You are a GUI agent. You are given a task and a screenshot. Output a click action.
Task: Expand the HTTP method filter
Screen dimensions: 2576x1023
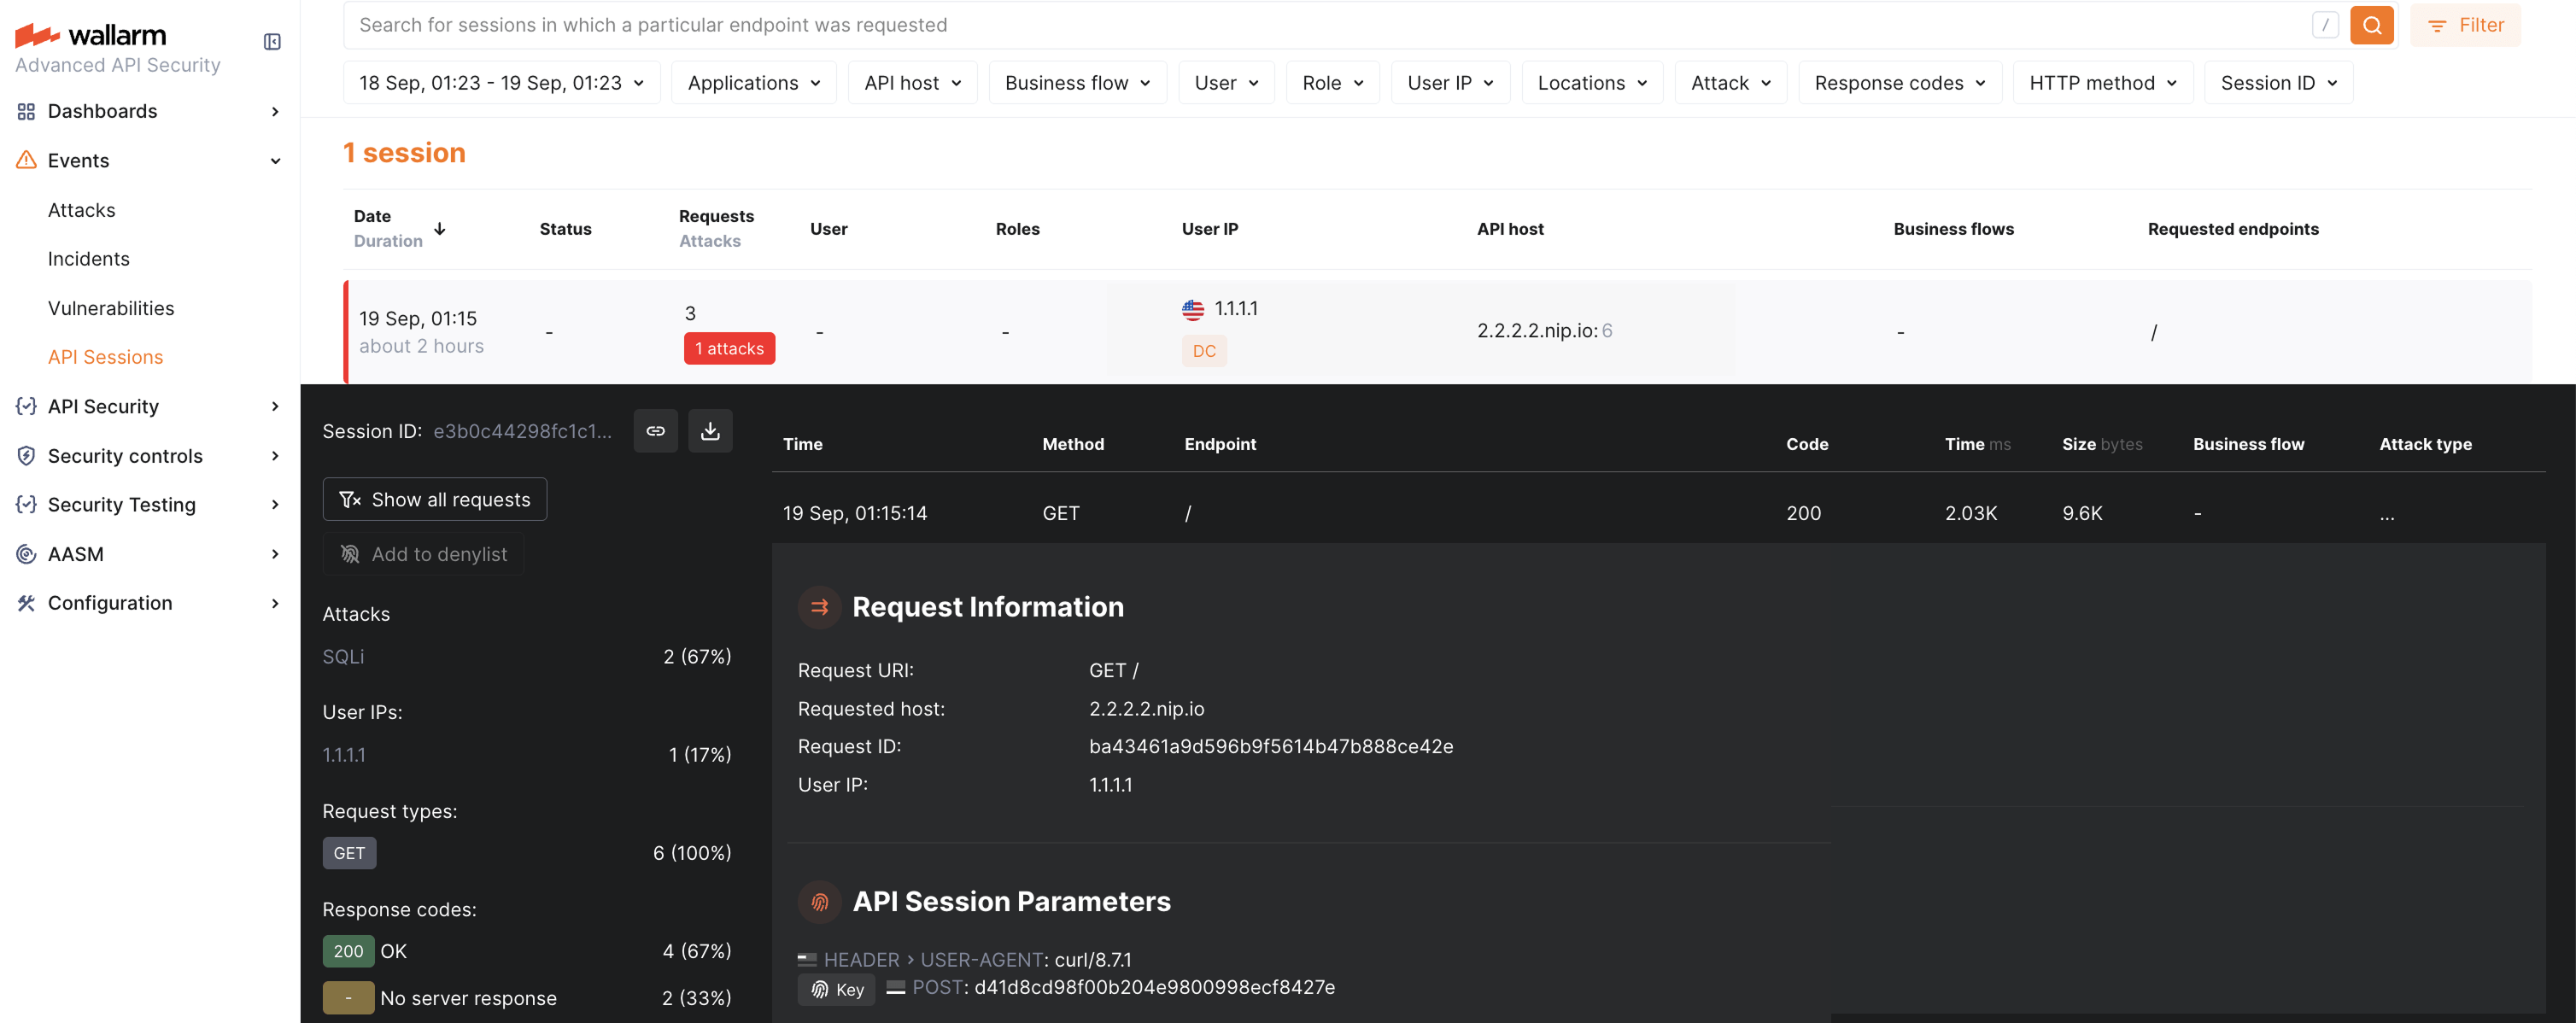click(2101, 82)
